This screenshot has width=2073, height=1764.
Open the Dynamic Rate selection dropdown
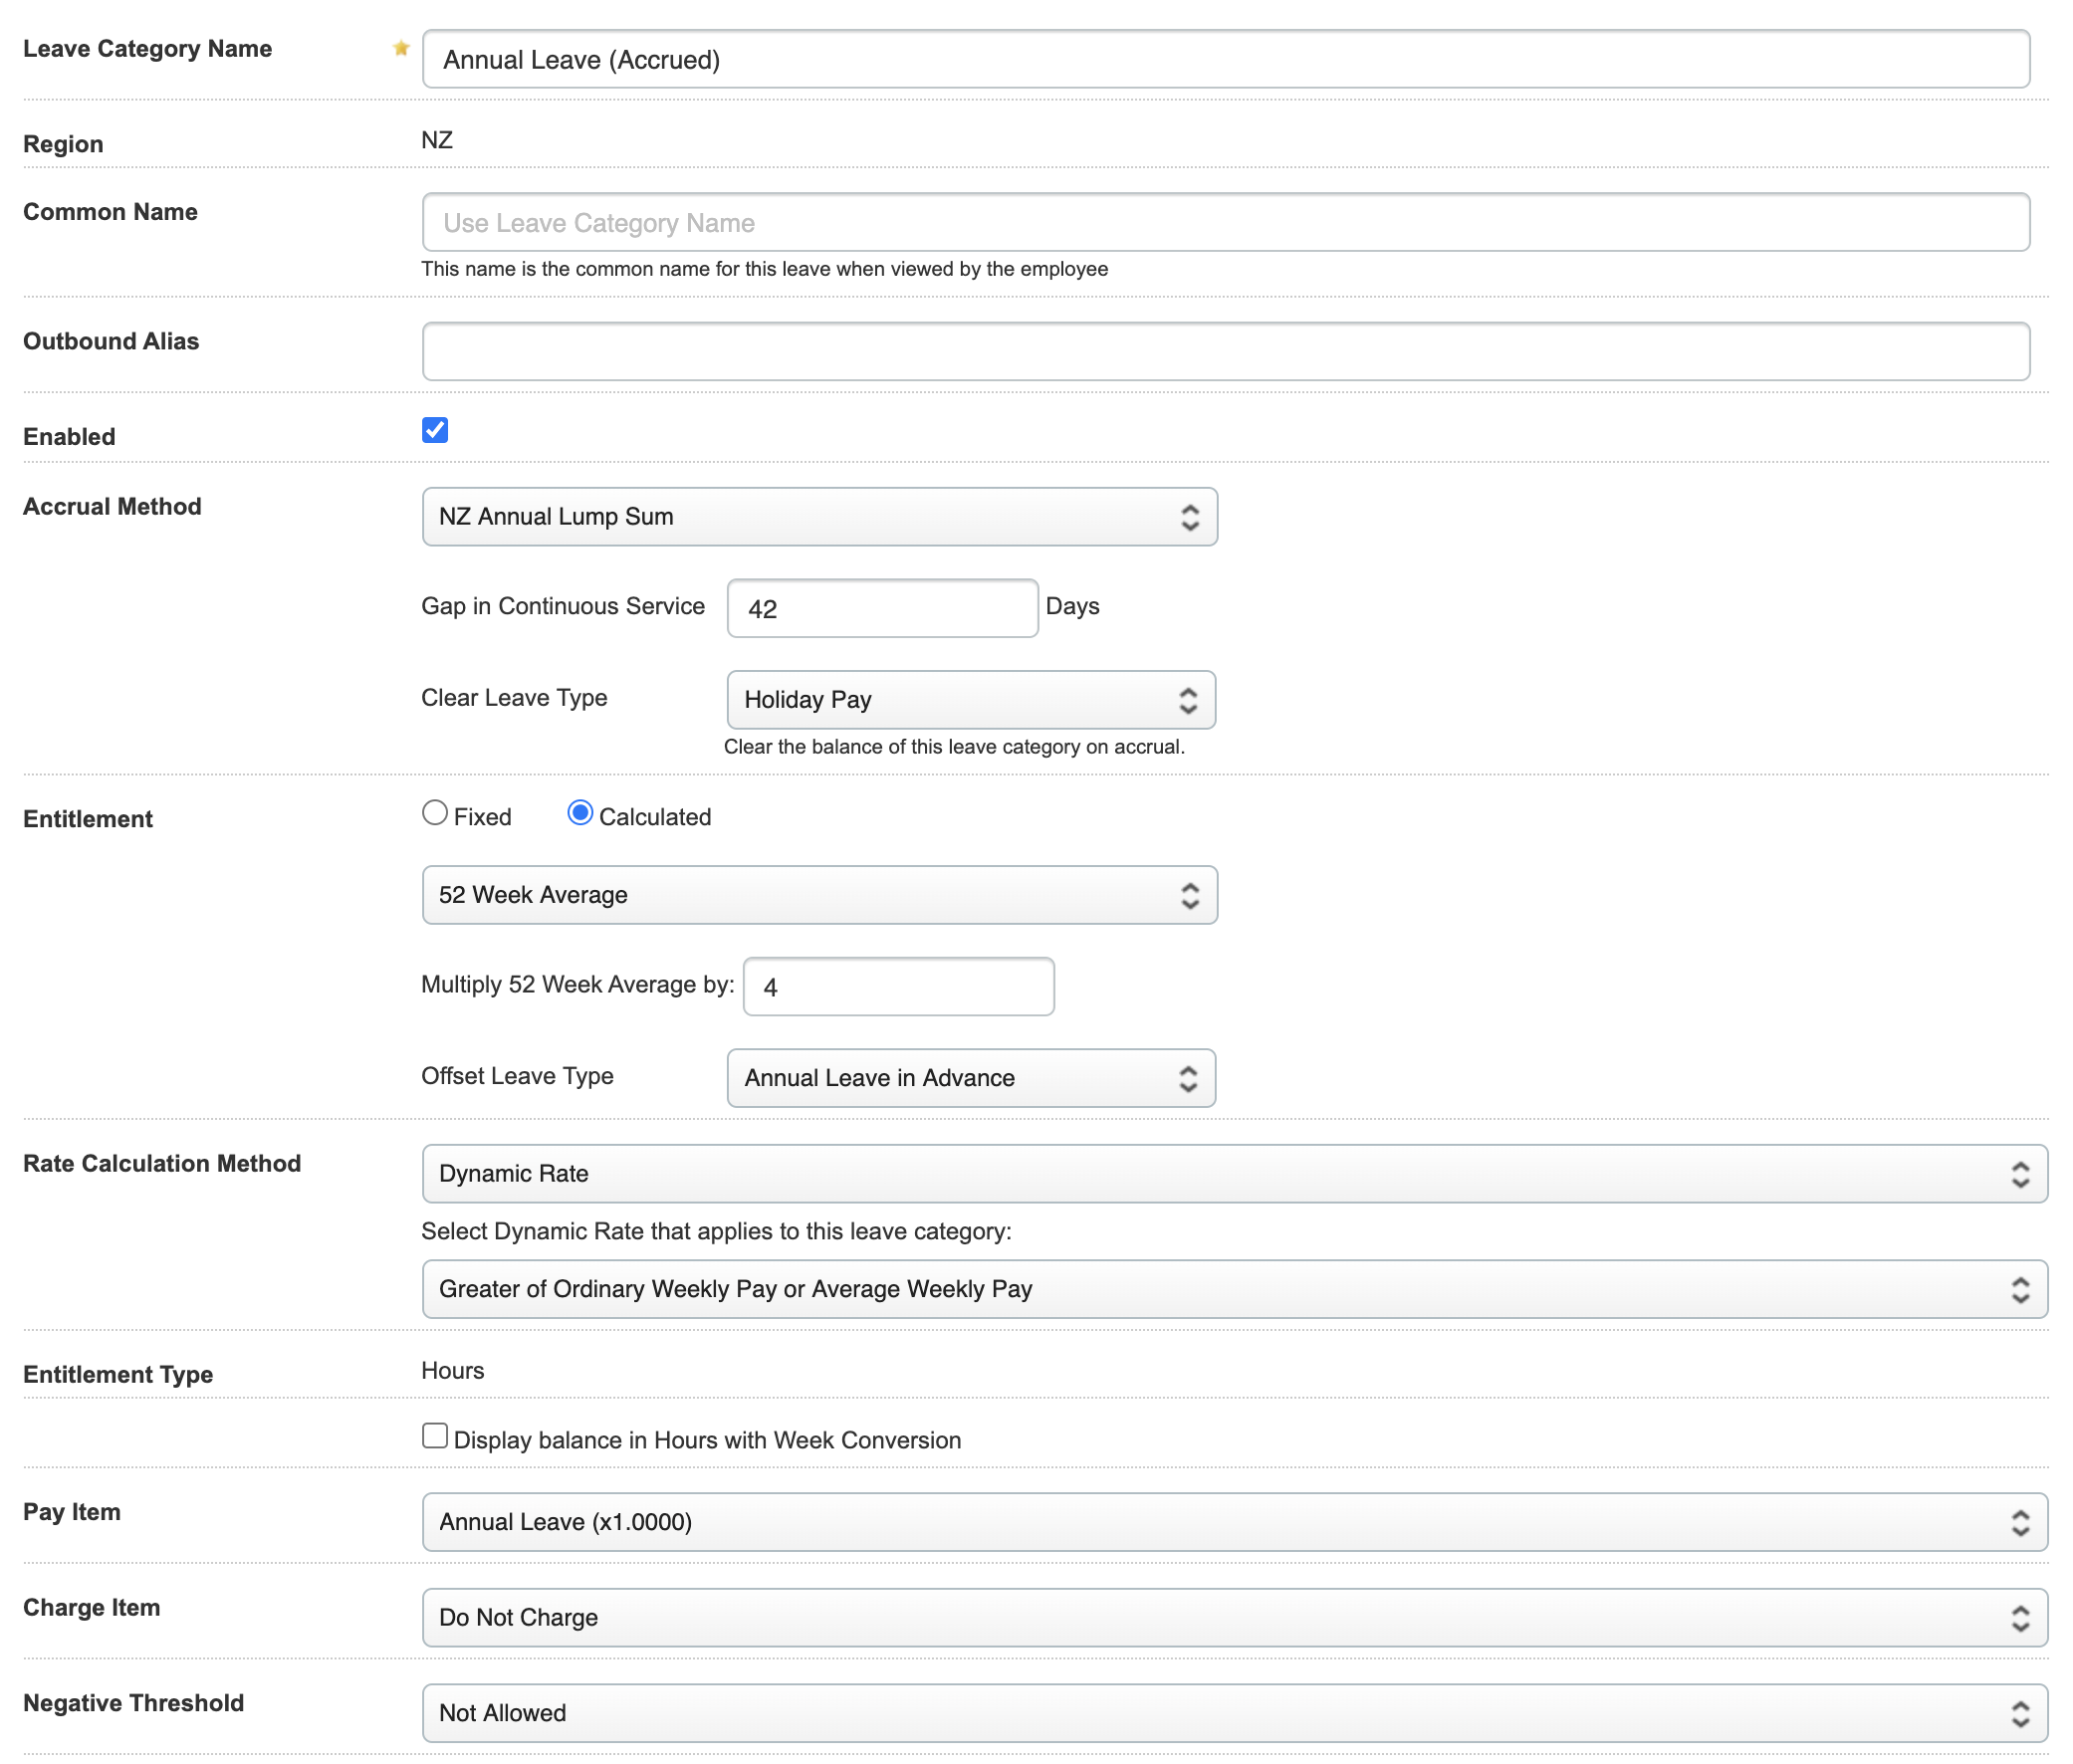[x=1233, y=1289]
